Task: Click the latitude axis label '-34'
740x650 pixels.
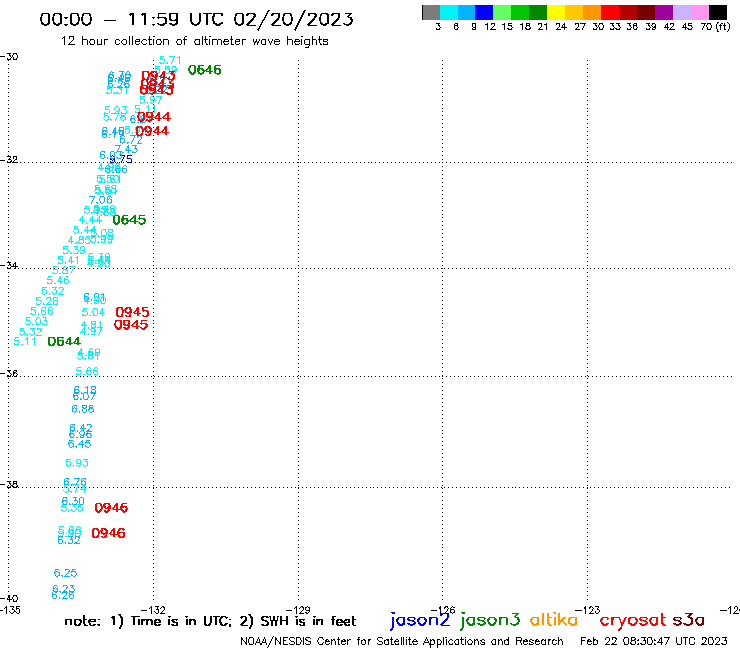Action: point(9,266)
